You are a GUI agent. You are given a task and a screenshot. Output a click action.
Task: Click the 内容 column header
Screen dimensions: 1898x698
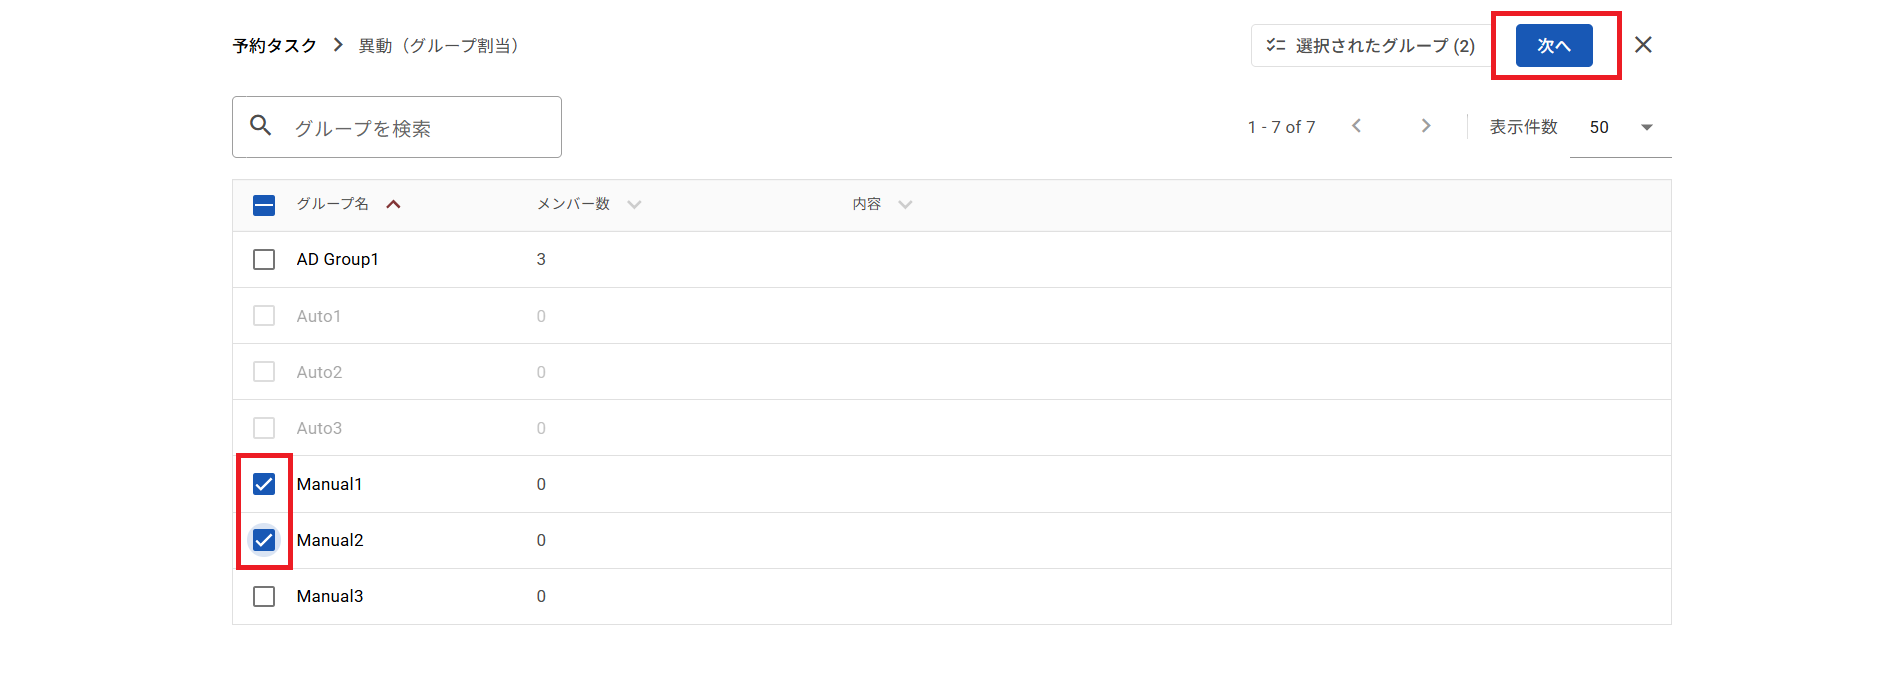(867, 204)
